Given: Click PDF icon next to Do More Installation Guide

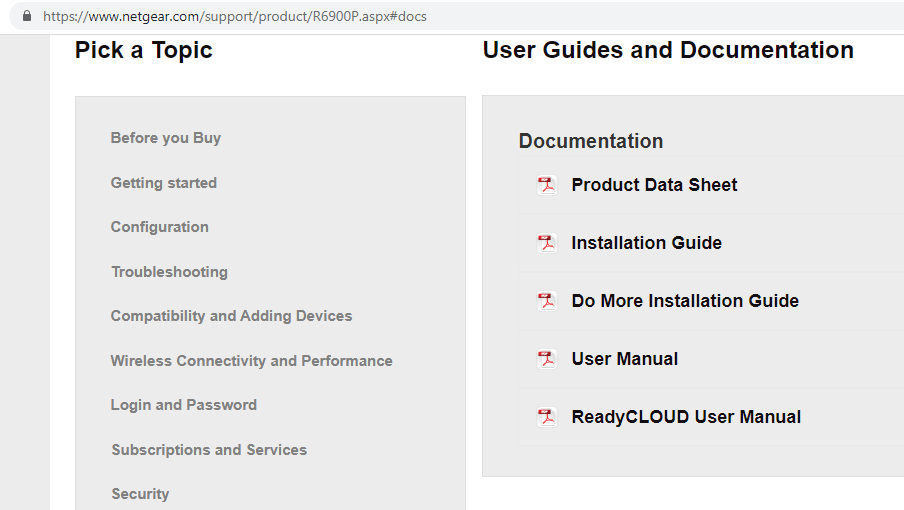Looking at the screenshot, I should [x=547, y=301].
